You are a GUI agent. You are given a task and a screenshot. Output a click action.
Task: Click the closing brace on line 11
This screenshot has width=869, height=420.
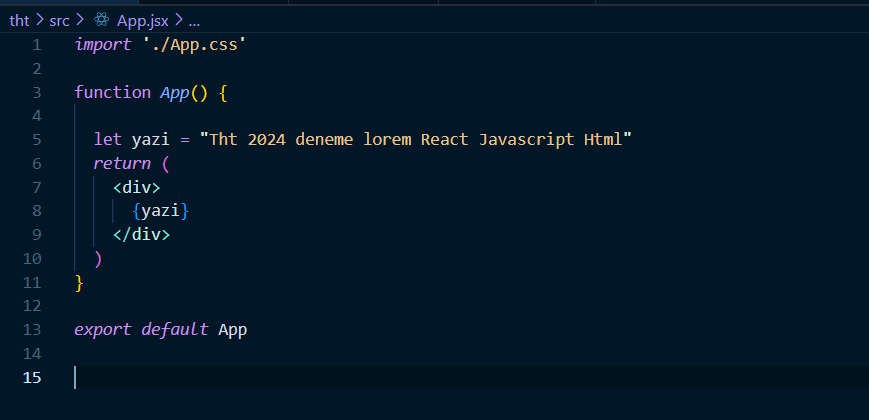(79, 283)
